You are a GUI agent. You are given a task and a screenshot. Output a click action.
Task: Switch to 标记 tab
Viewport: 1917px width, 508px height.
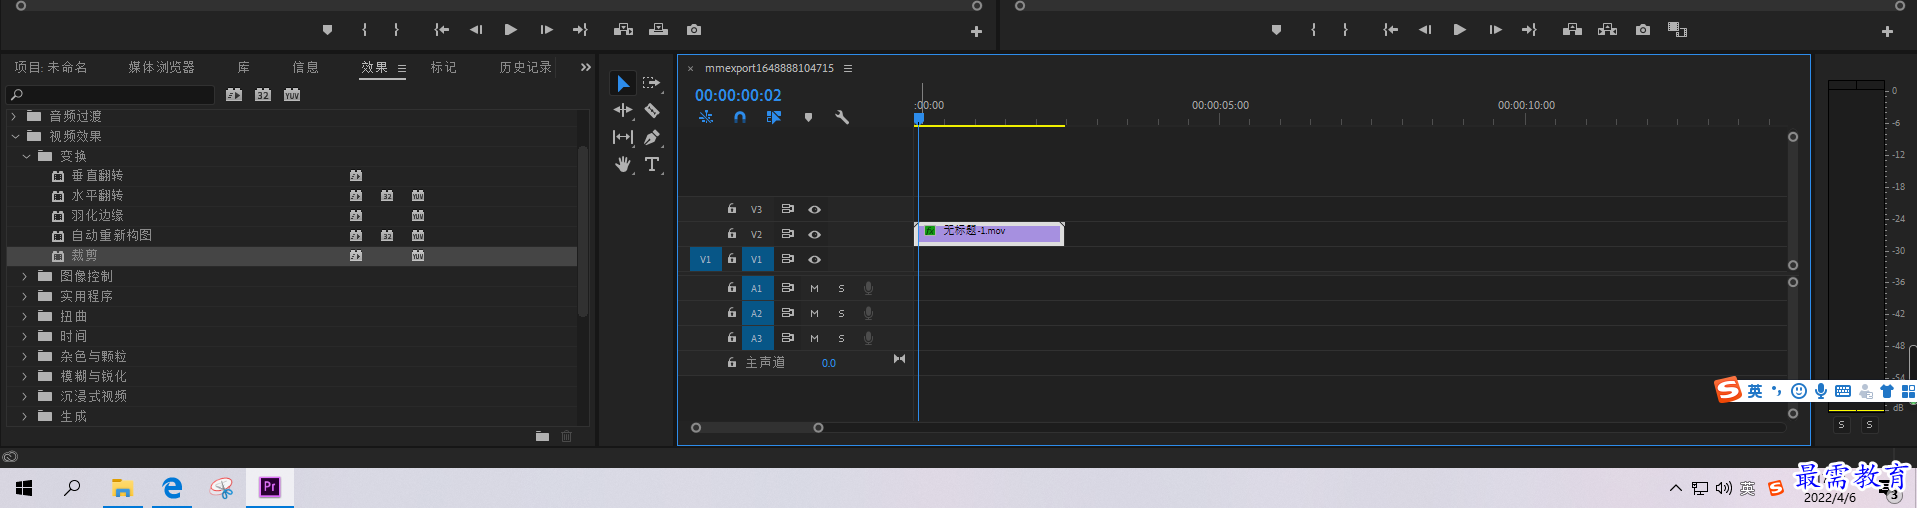tap(443, 67)
